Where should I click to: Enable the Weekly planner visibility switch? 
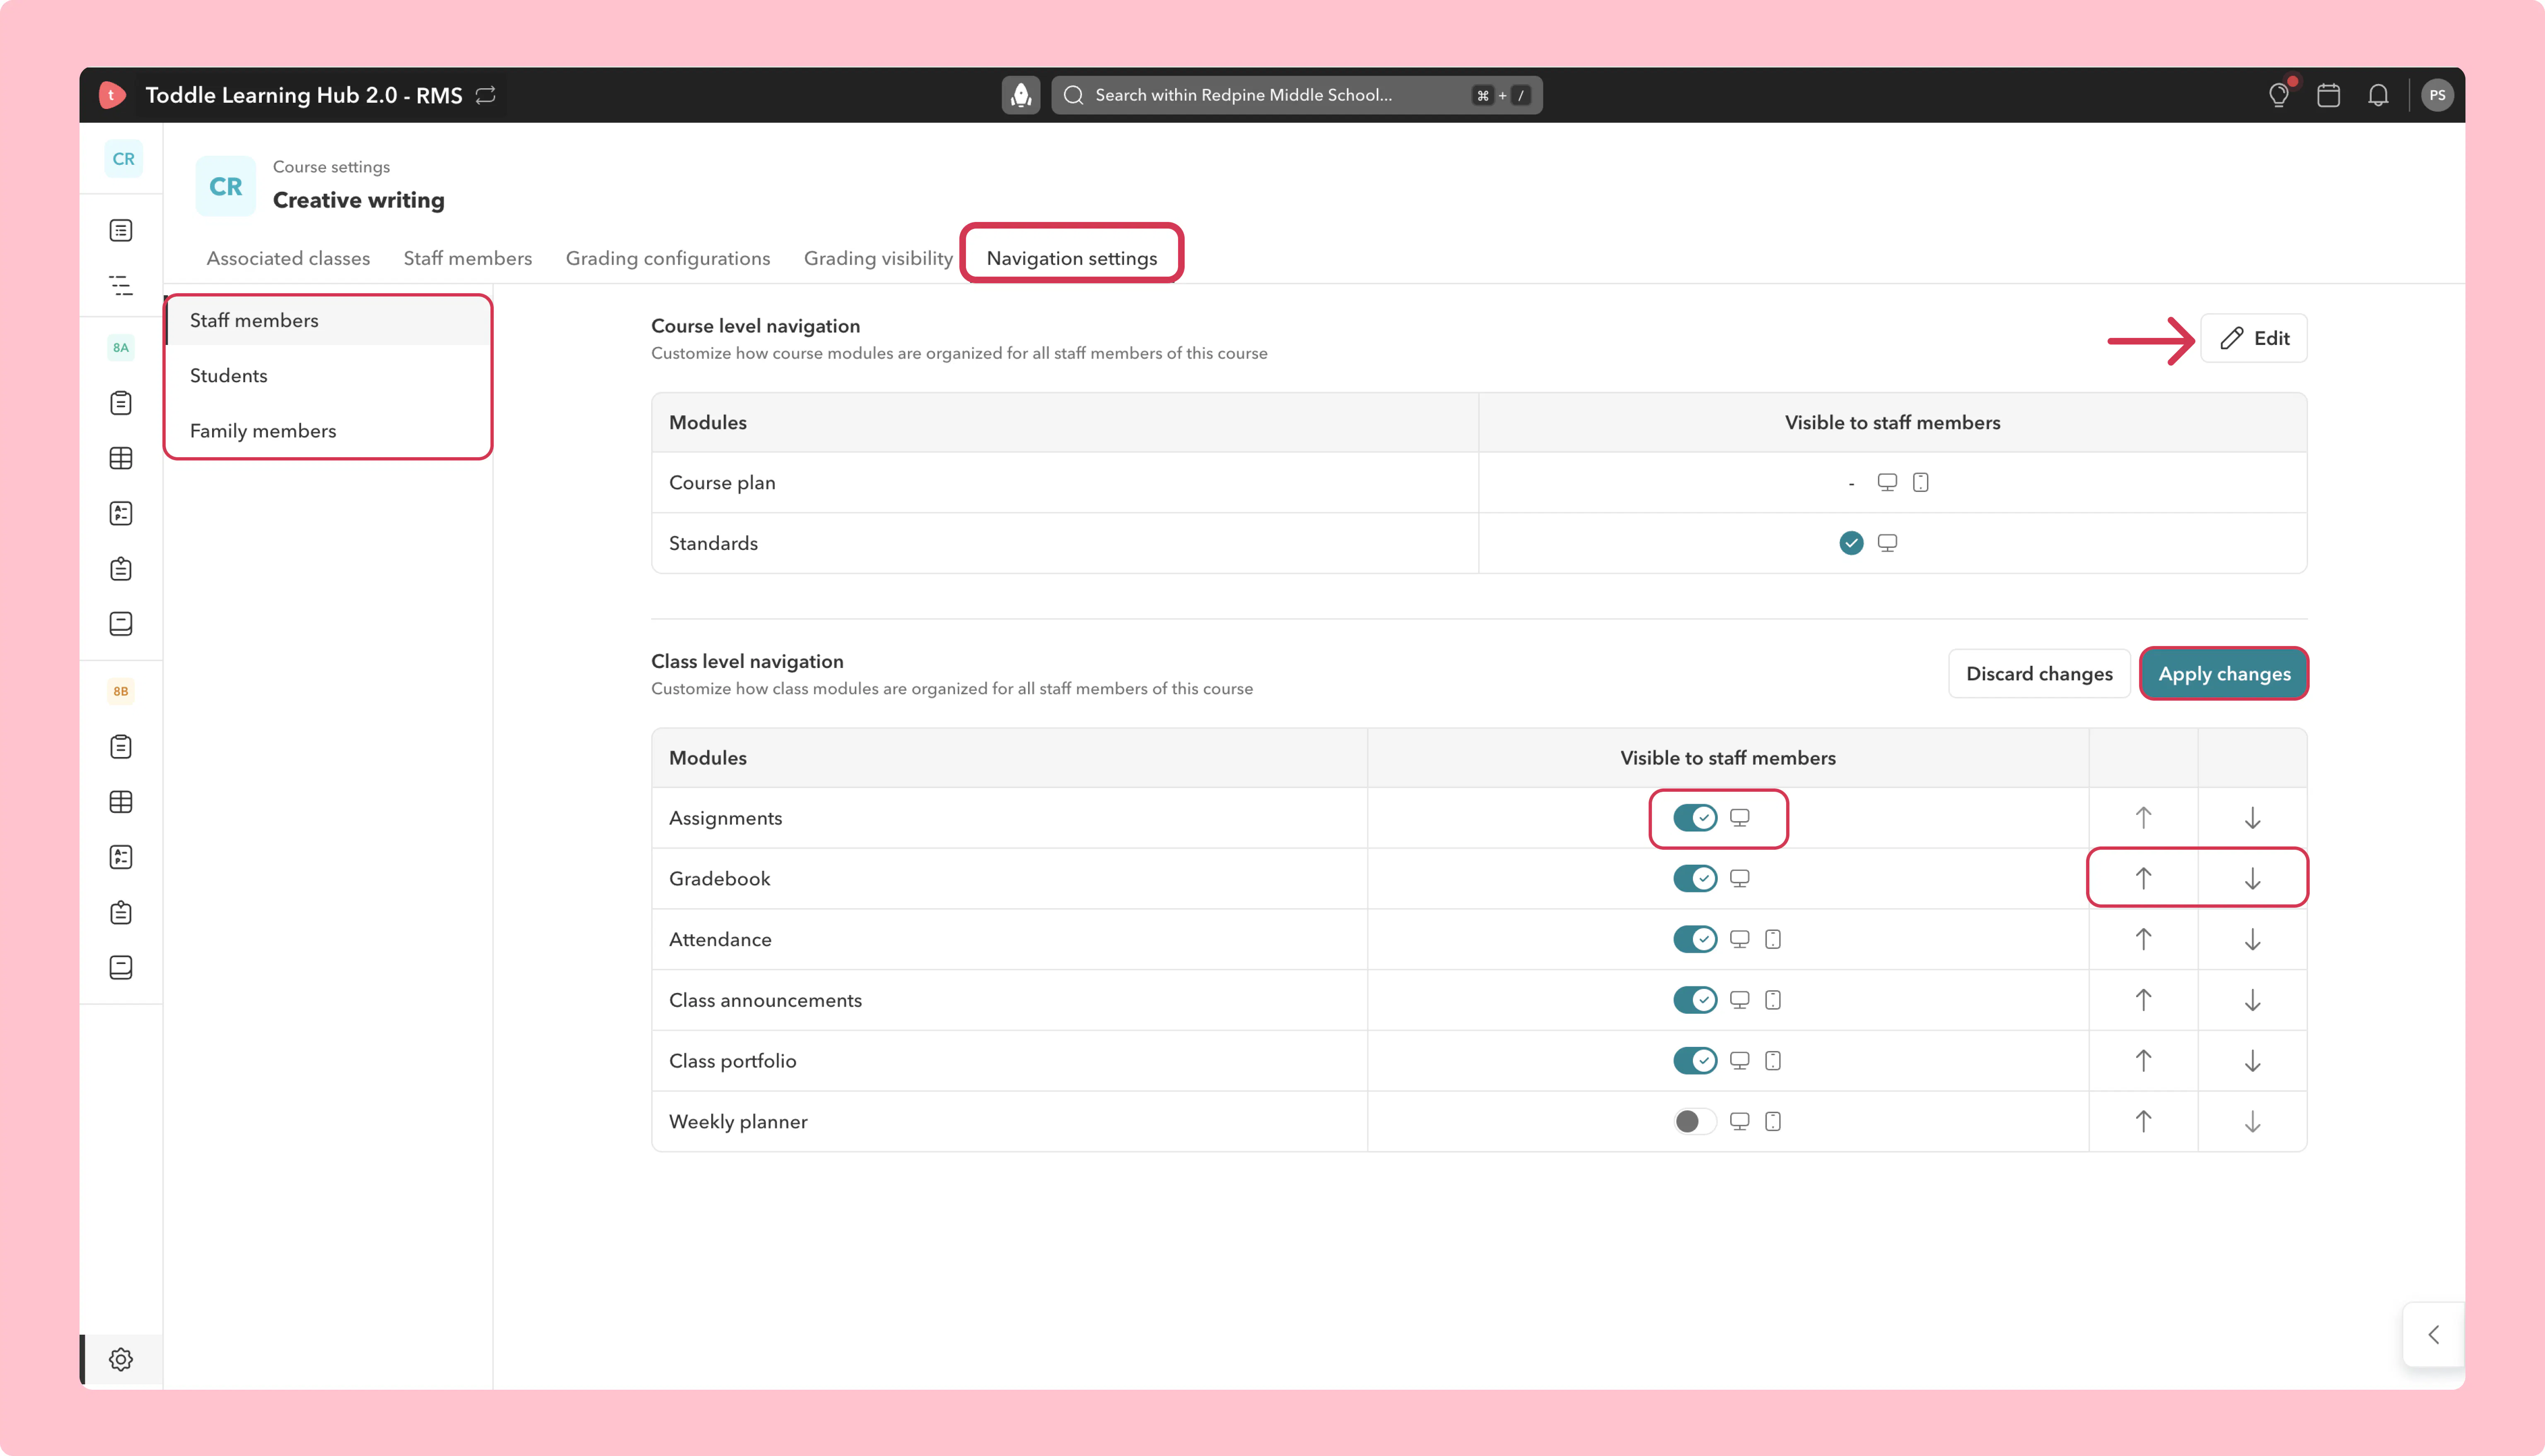pos(1695,1122)
